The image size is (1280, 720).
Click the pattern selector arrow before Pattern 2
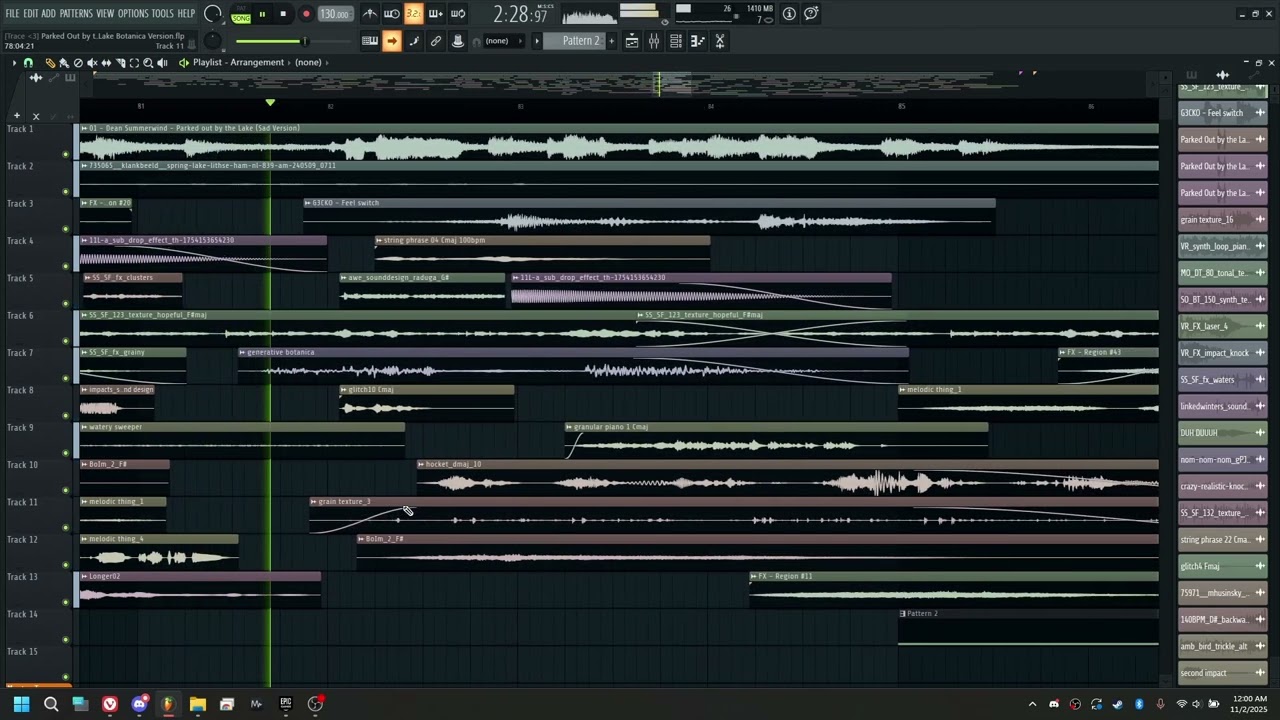(537, 41)
